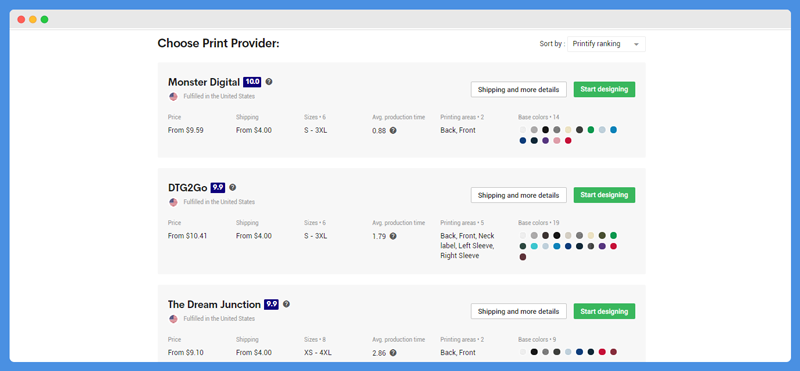Click help icon beside The Dream Junction rating
The height and width of the screenshot is (371, 800).
[x=286, y=304]
